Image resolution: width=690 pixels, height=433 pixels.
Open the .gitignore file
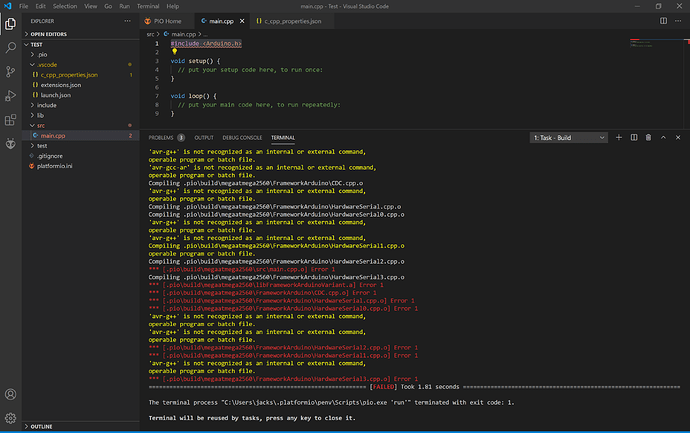click(81, 156)
